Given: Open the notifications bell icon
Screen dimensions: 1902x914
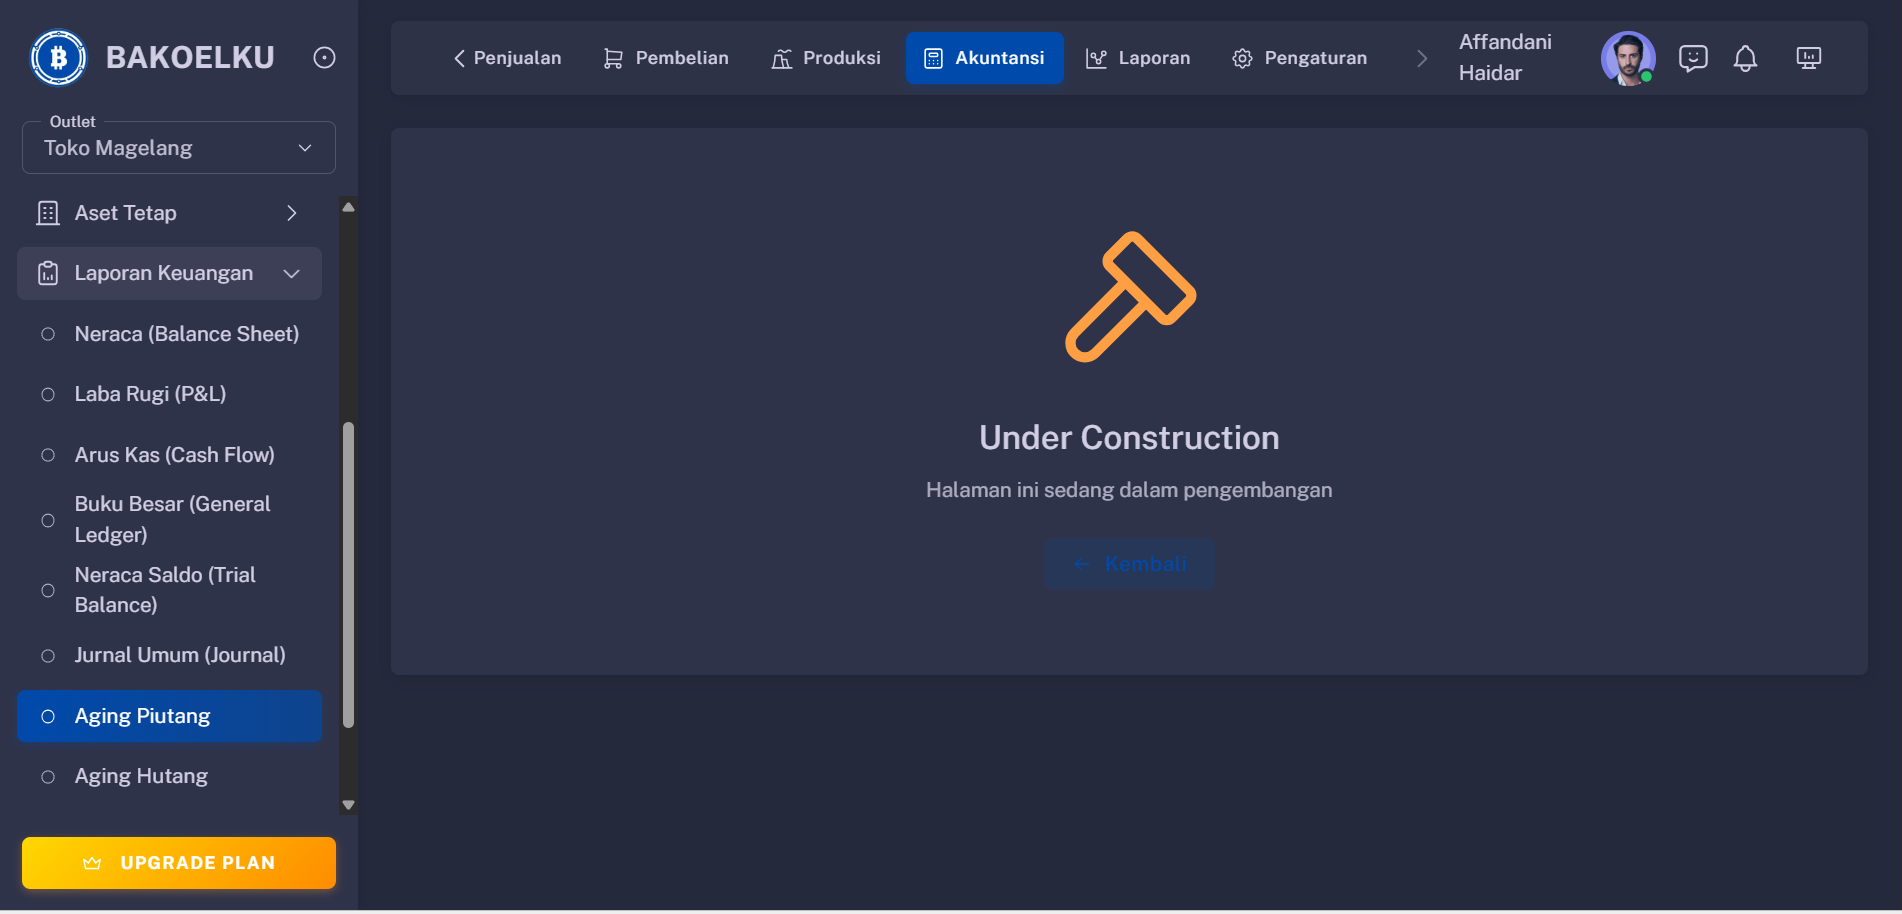Looking at the screenshot, I should coord(1745,58).
